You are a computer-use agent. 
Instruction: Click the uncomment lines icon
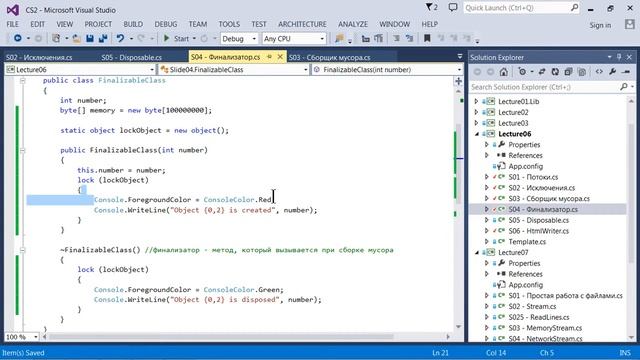point(409,38)
